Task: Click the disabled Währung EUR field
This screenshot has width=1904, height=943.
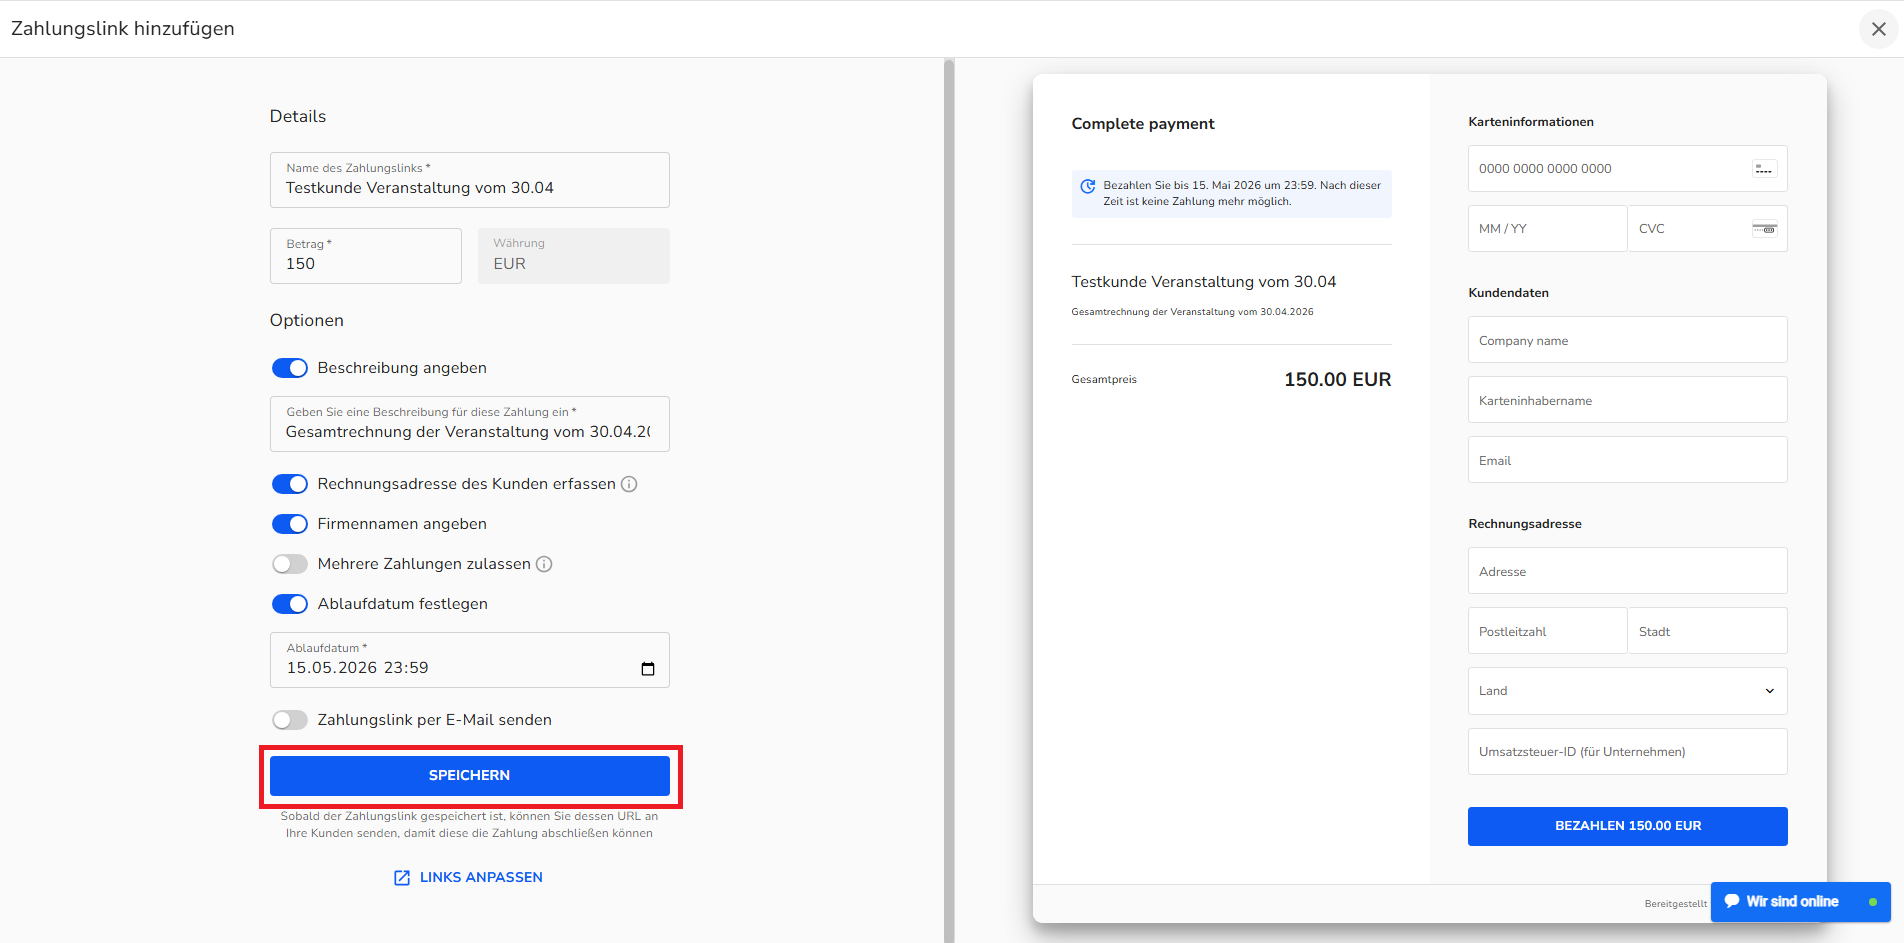Action: (573, 256)
